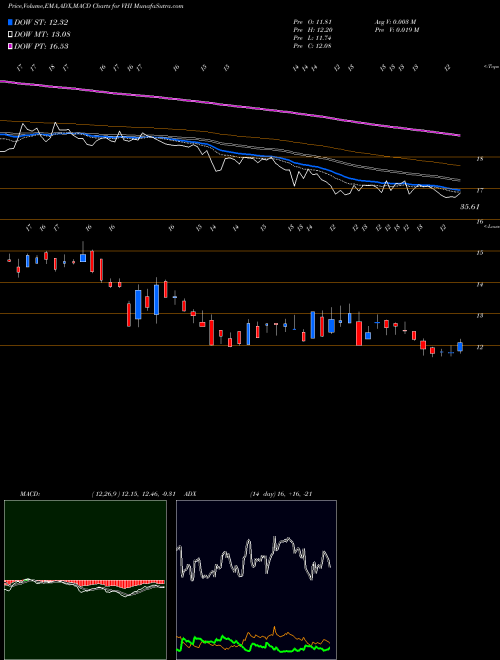Click the white DOW MT legend swatch
The height and width of the screenshot is (660, 500).
coord(10,35)
